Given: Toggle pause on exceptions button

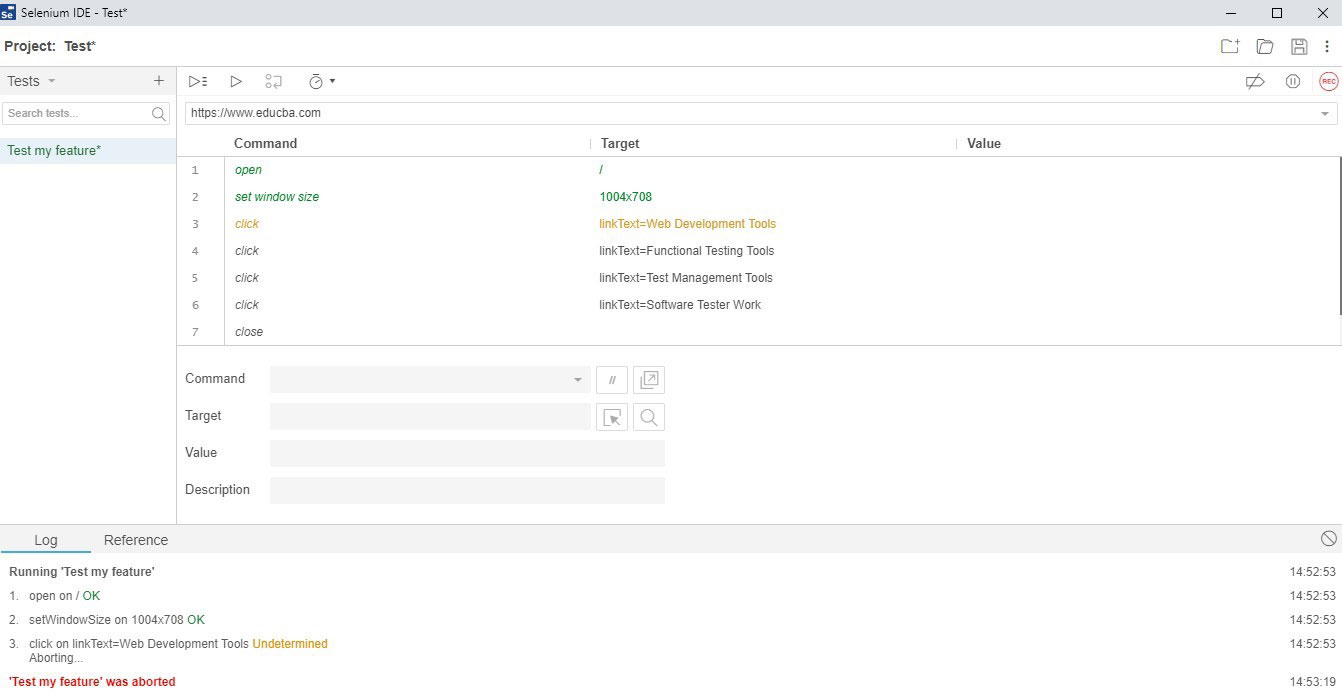Looking at the screenshot, I should point(1292,81).
